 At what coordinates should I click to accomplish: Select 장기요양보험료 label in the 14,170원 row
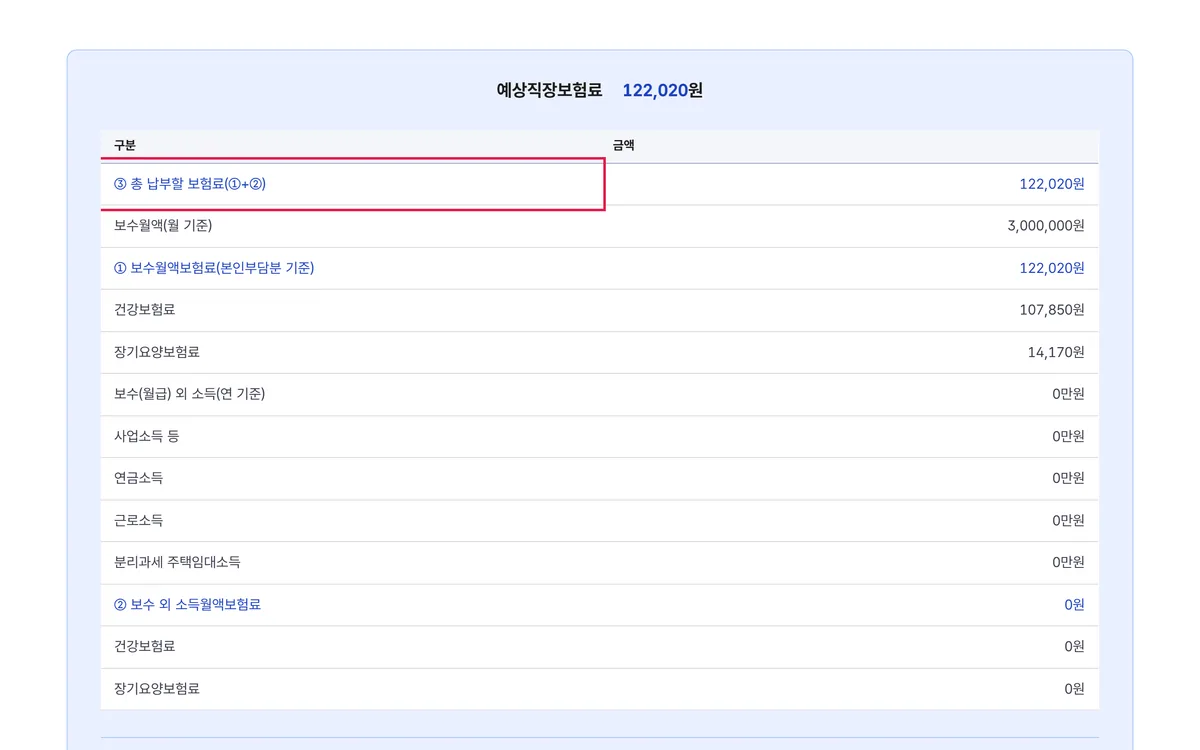(157, 352)
